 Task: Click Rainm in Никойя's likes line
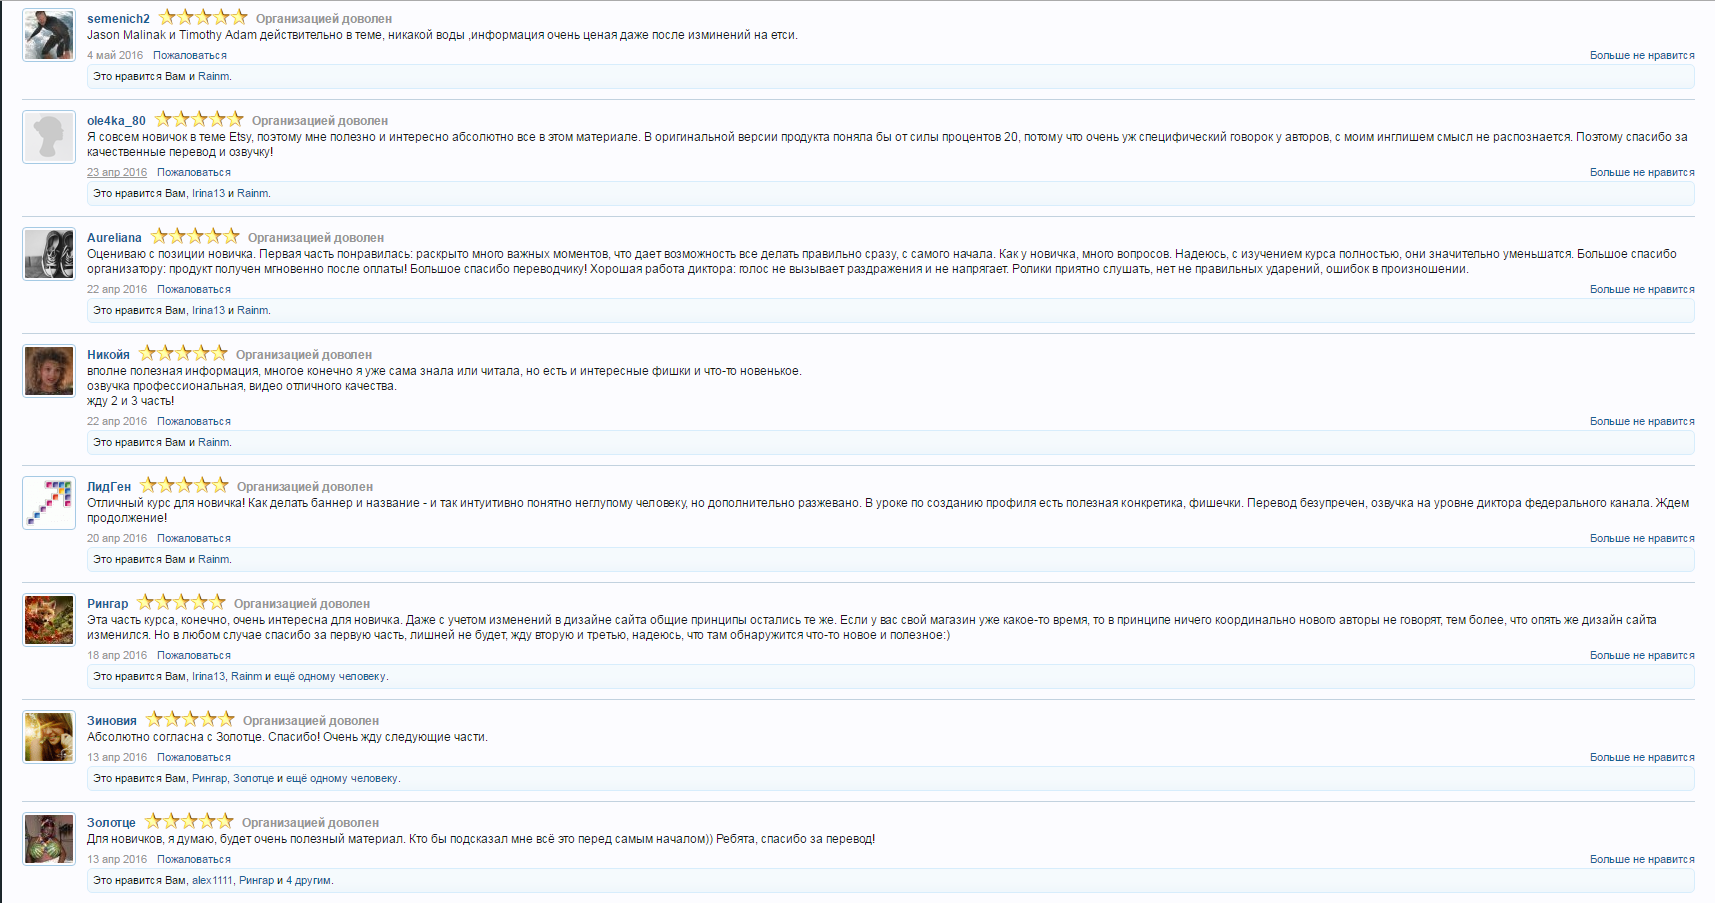pos(214,443)
